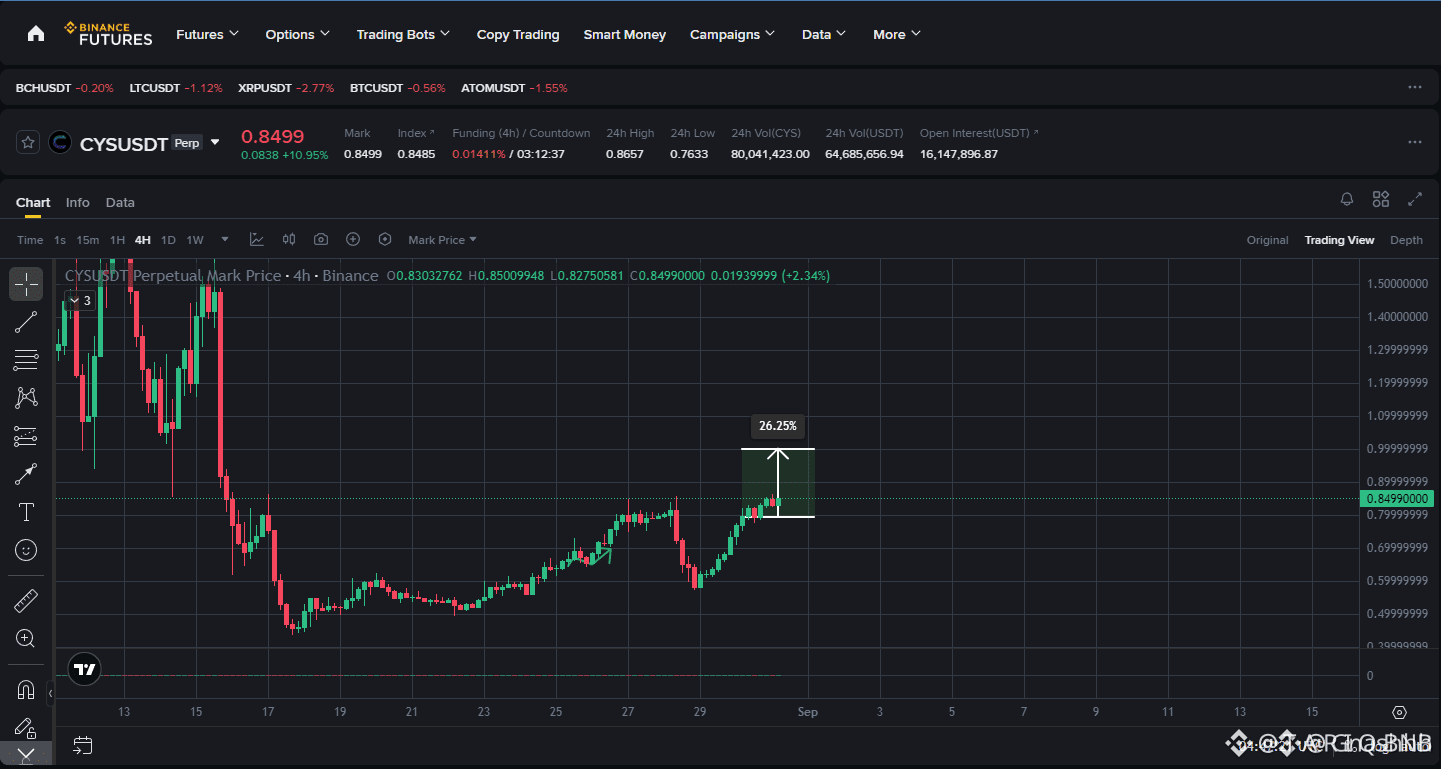This screenshot has width=1441, height=769.
Task: Select the arrow annotation tool
Action: [x=26, y=474]
